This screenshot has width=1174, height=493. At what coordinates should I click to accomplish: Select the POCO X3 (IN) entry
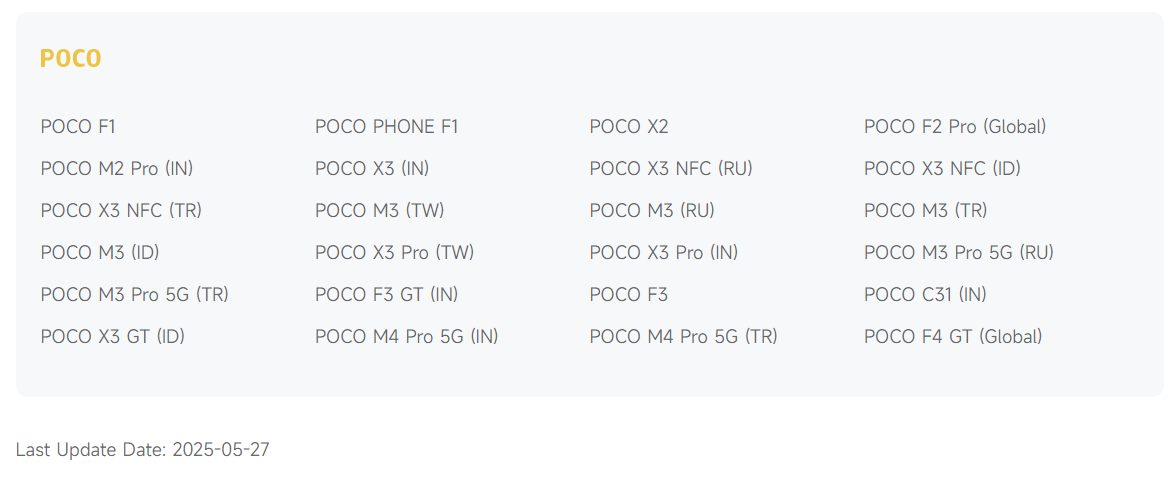click(371, 169)
